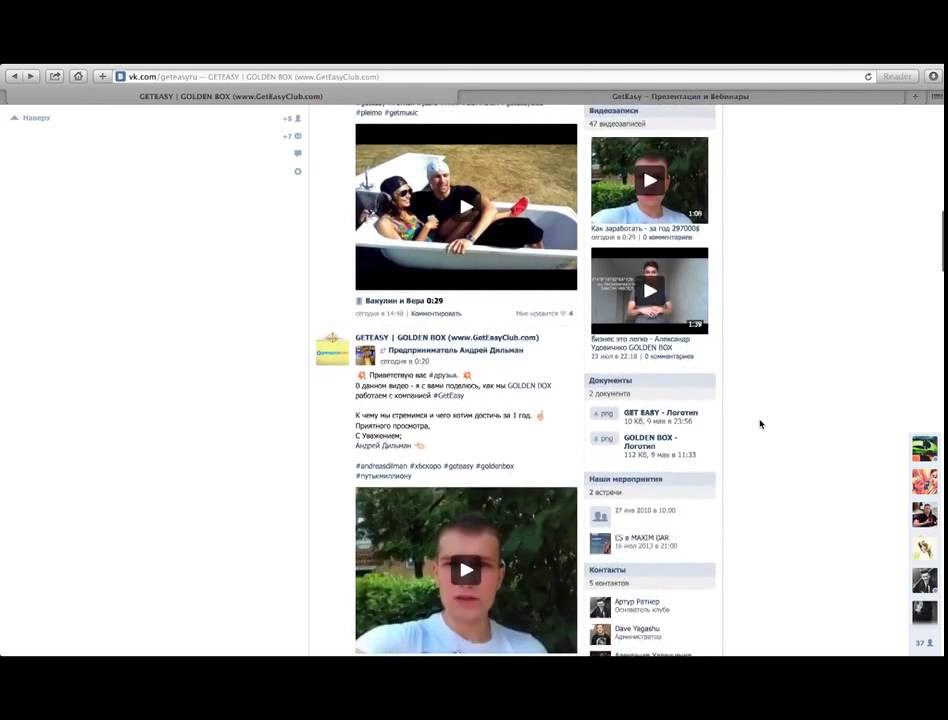
Task: Open the 37 friends online counter
Action: click(924, 643)
